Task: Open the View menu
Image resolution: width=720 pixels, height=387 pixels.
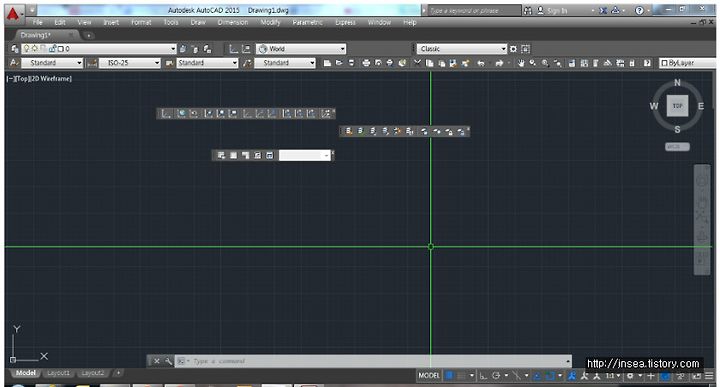Action: (x=84, y=22)
